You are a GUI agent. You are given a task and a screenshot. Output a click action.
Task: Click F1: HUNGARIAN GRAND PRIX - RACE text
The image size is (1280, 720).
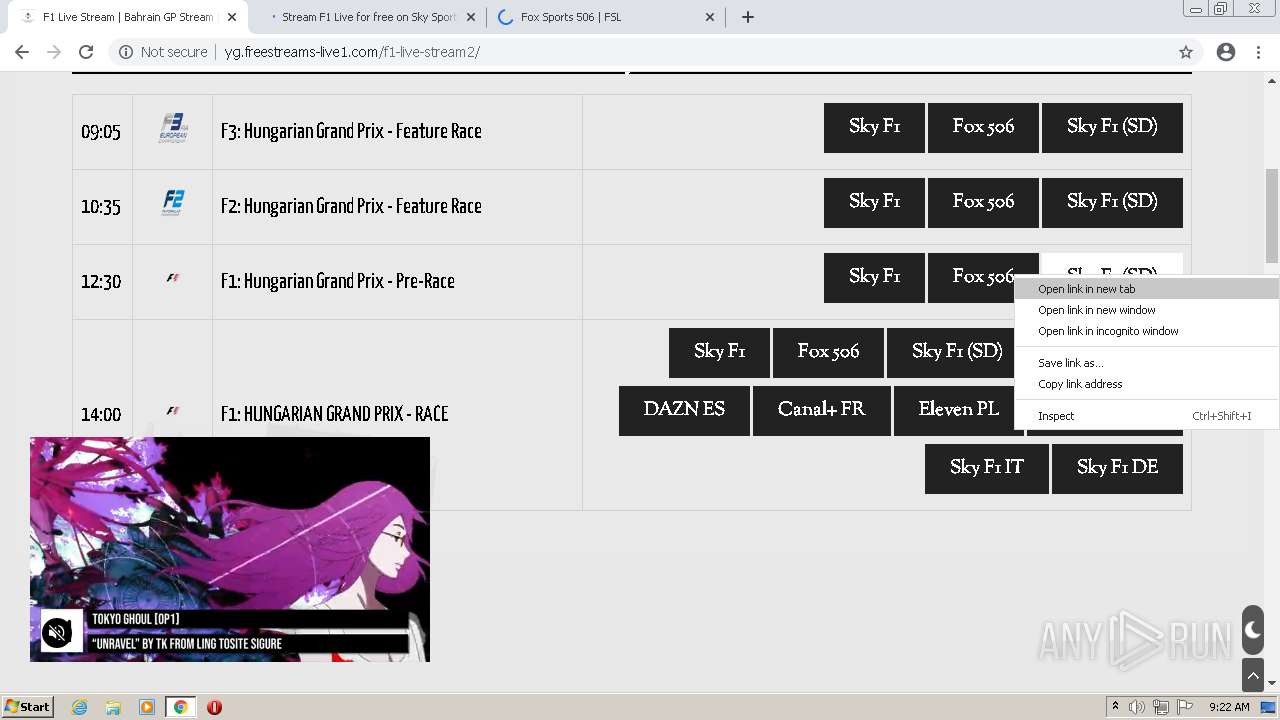point(334,414)
